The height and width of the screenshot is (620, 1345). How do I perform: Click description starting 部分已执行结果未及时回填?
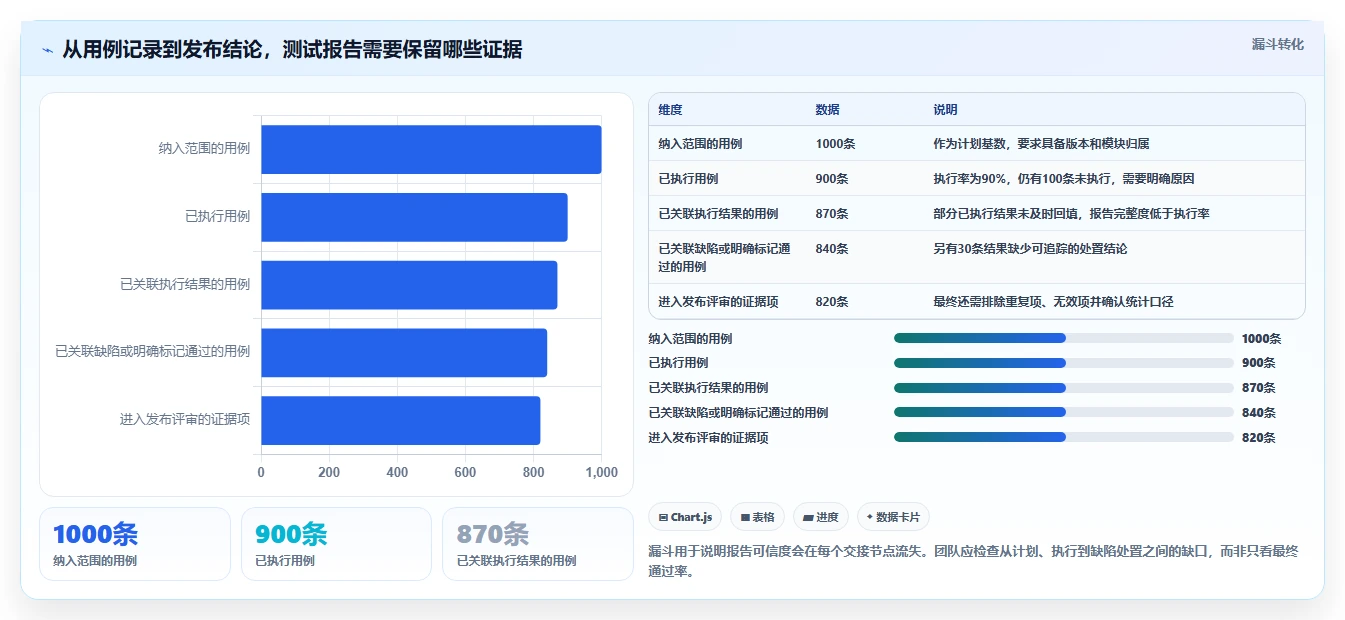(x=1072, y=214)
